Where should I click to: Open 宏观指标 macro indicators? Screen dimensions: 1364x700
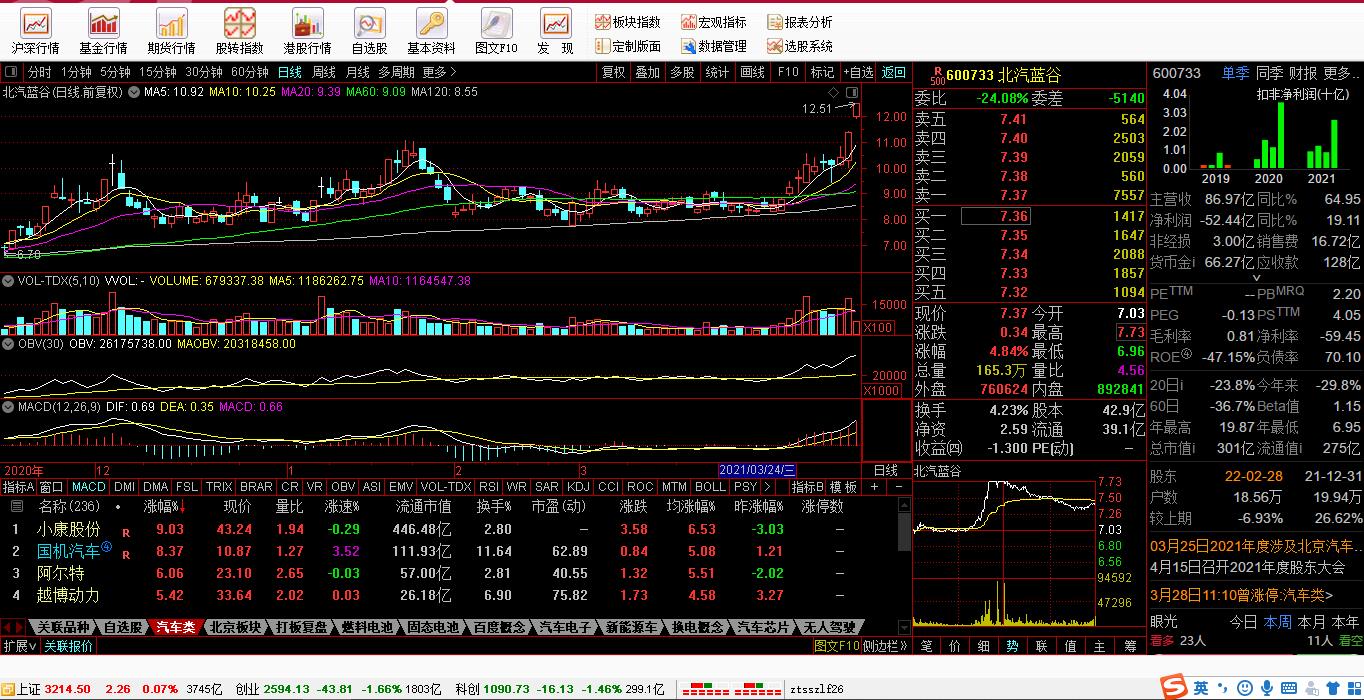coord(714,22)
